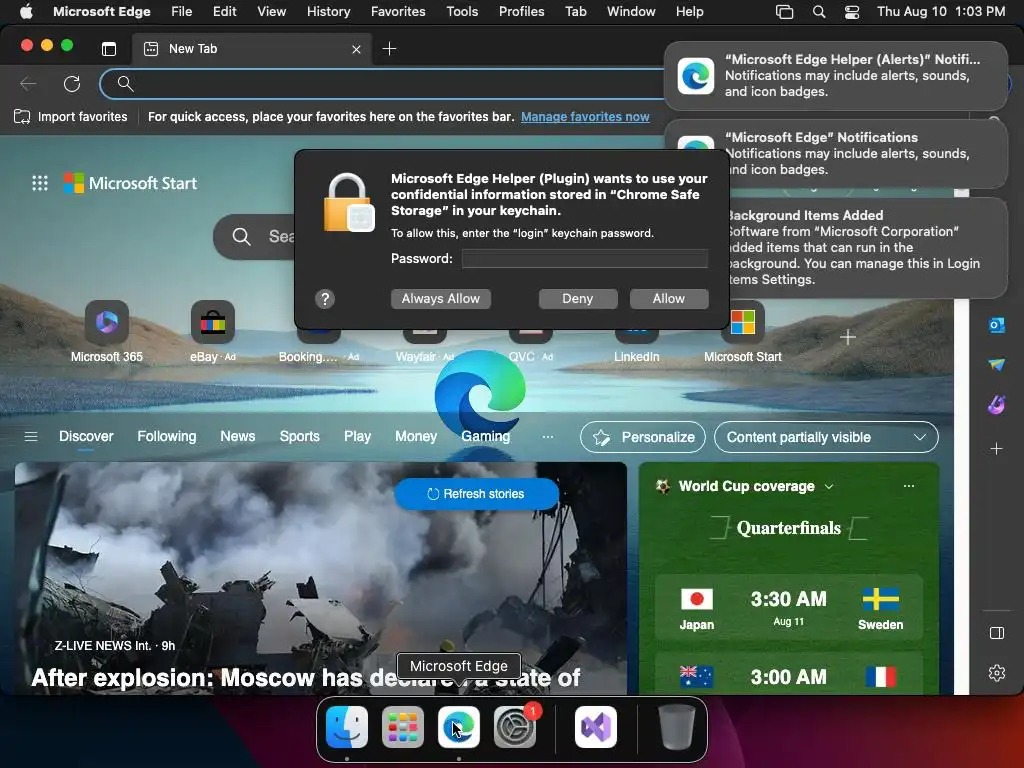Click the Import favorites icon
The image size is (1024, 768).
(22, 117)
